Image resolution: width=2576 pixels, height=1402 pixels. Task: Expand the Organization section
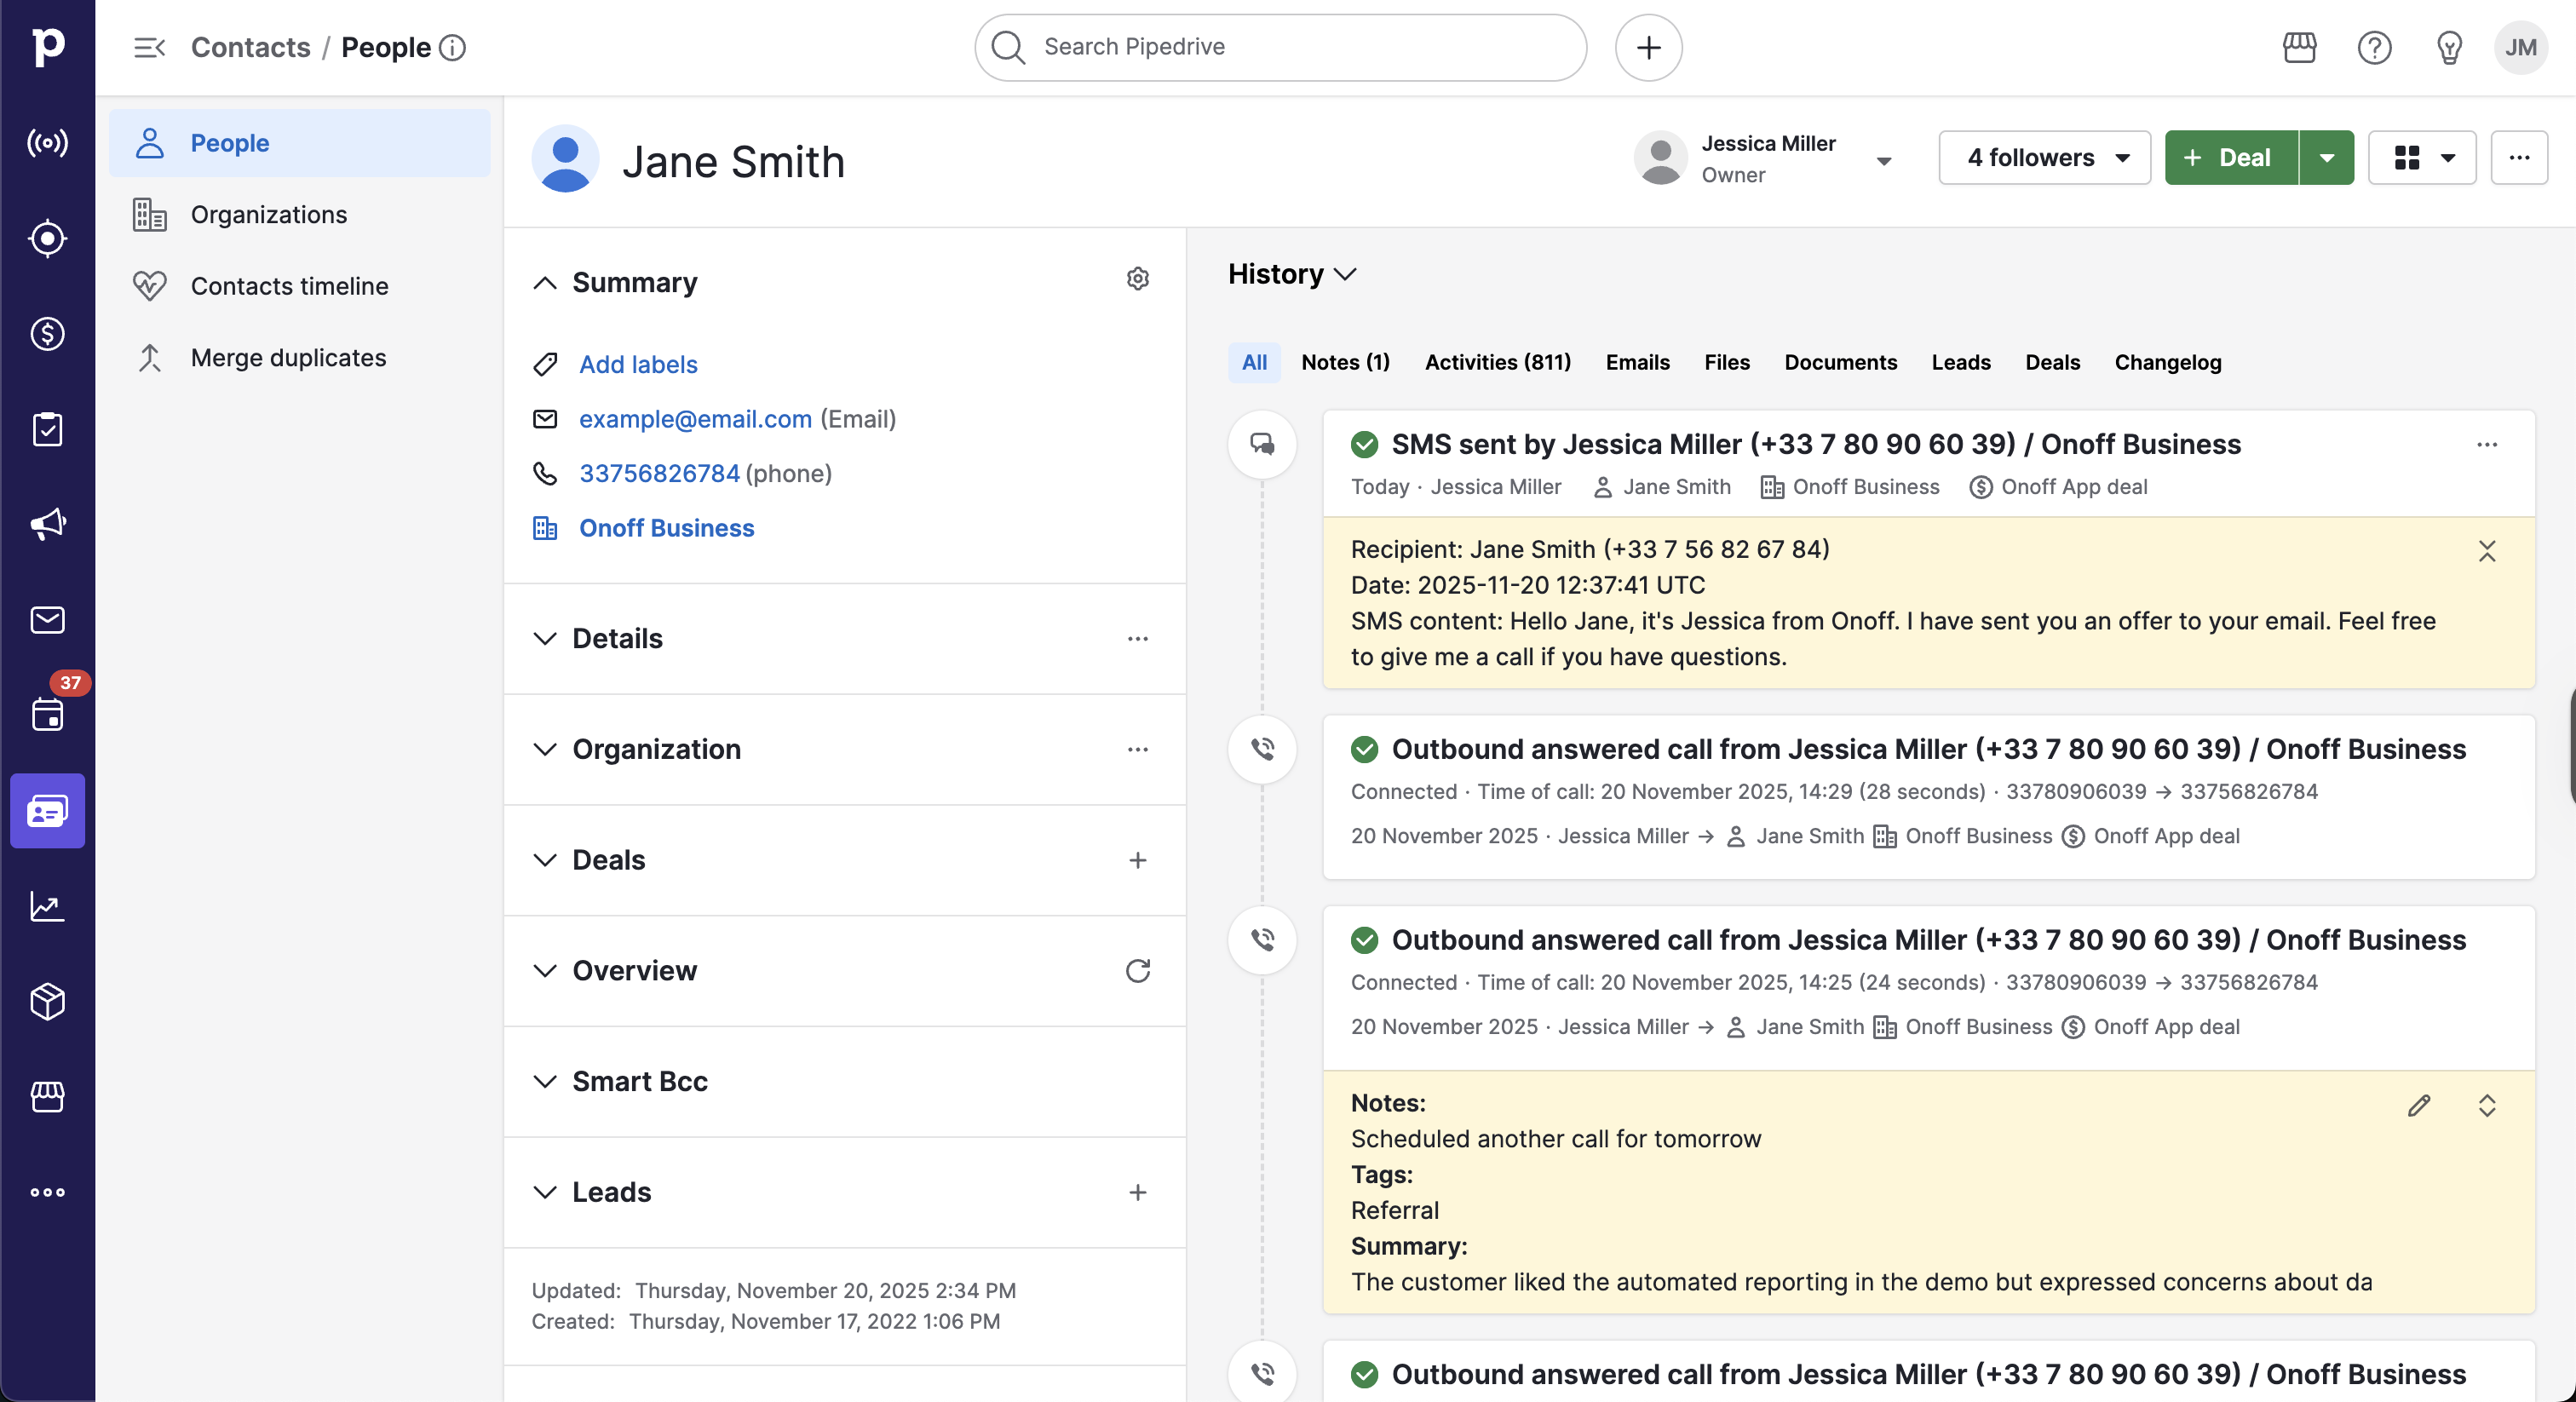coord(544,750)
